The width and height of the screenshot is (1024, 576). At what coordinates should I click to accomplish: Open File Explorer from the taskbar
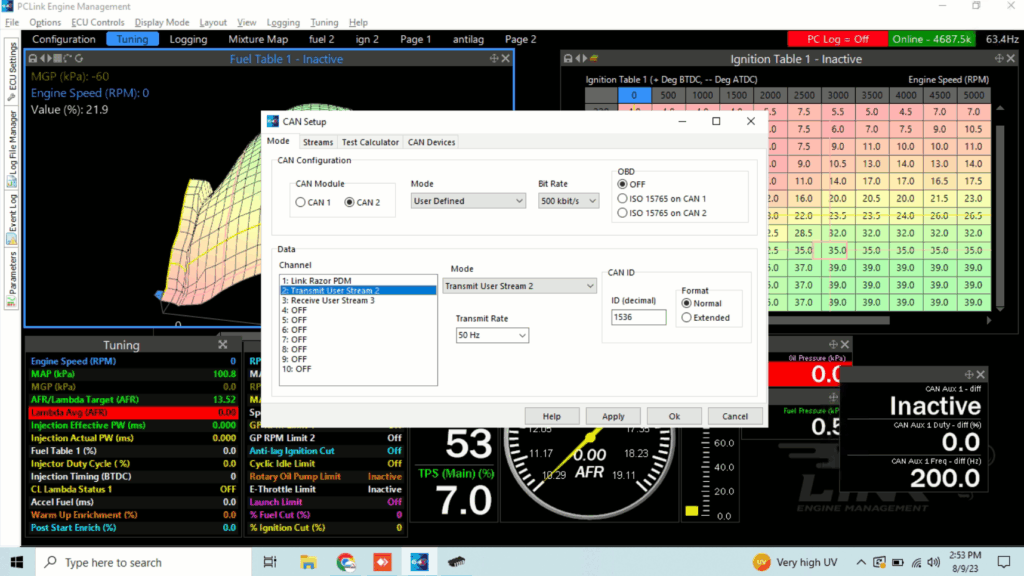point(308,562)
